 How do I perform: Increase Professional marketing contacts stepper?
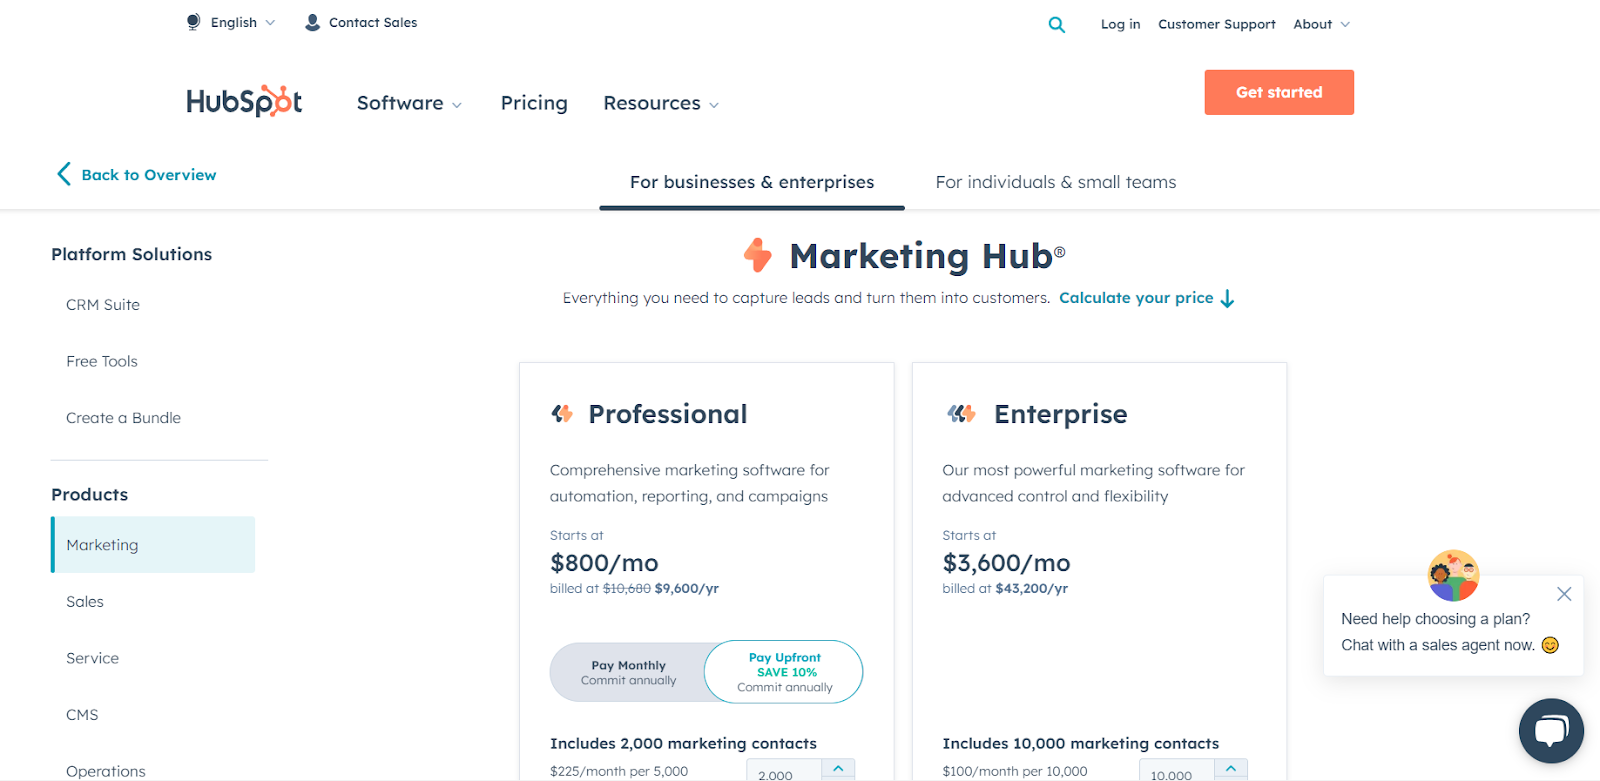pos(838,768)
